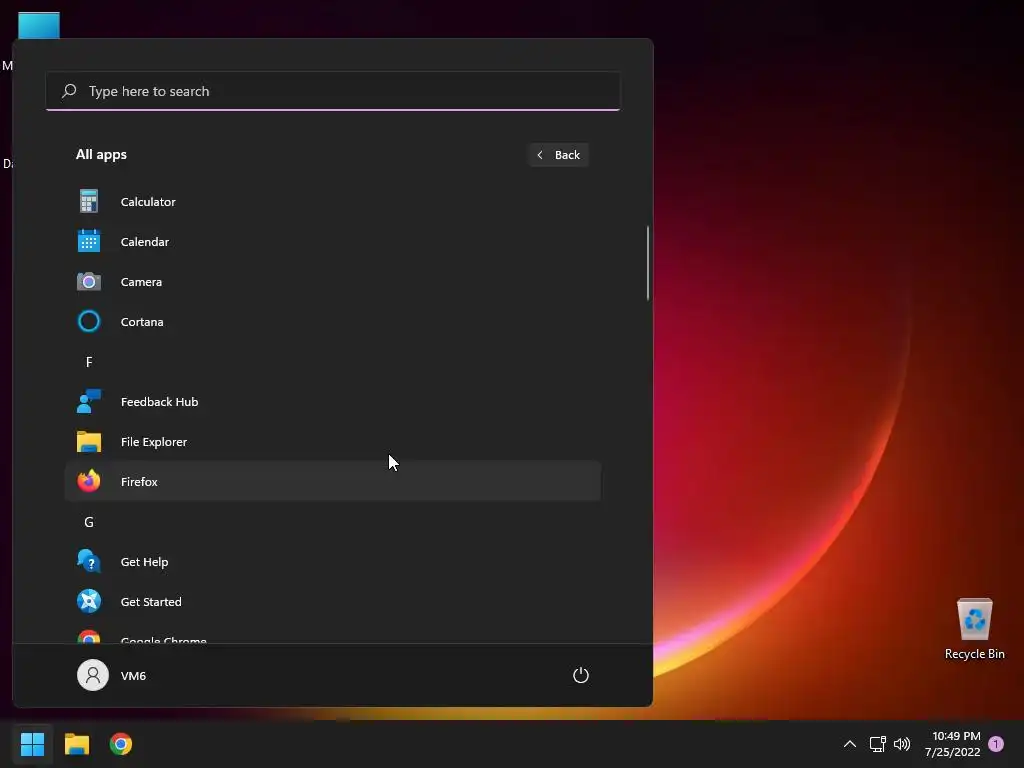The image size is (1024, 768).
Task: Click the VM6 user avatar icon
Action: point(93,675)
